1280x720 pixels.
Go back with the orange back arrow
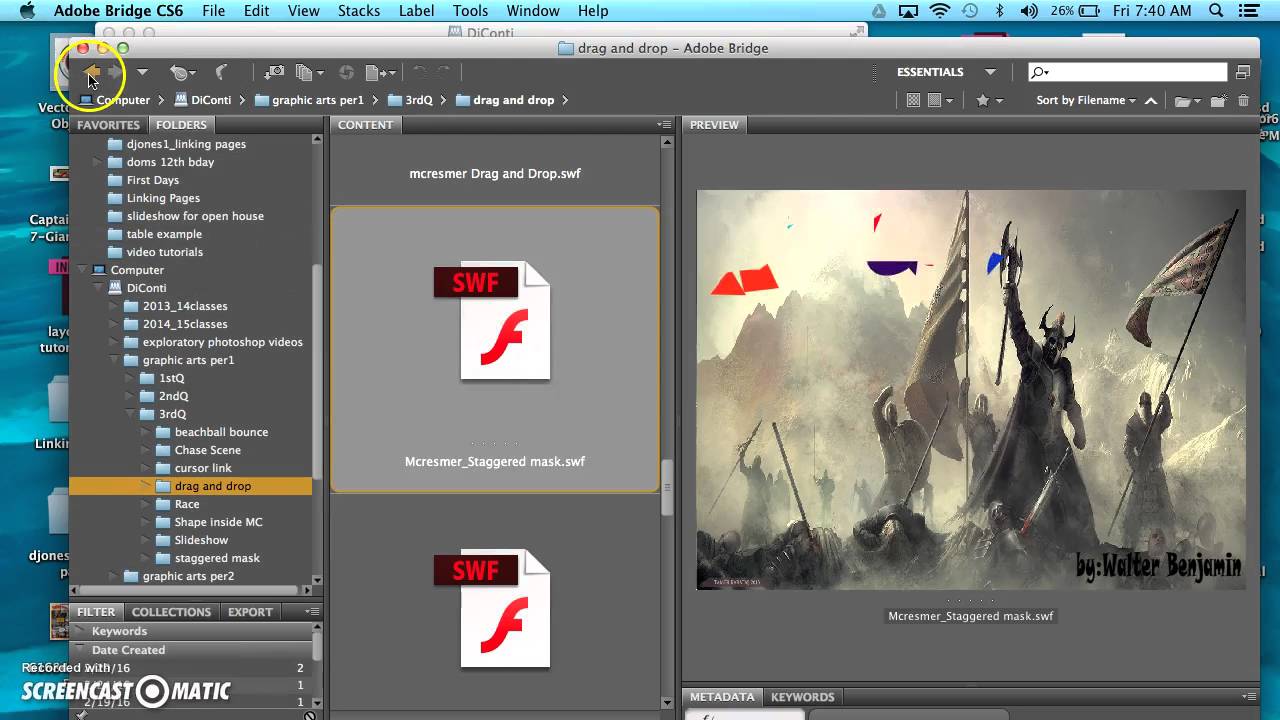tap(91, 72)
